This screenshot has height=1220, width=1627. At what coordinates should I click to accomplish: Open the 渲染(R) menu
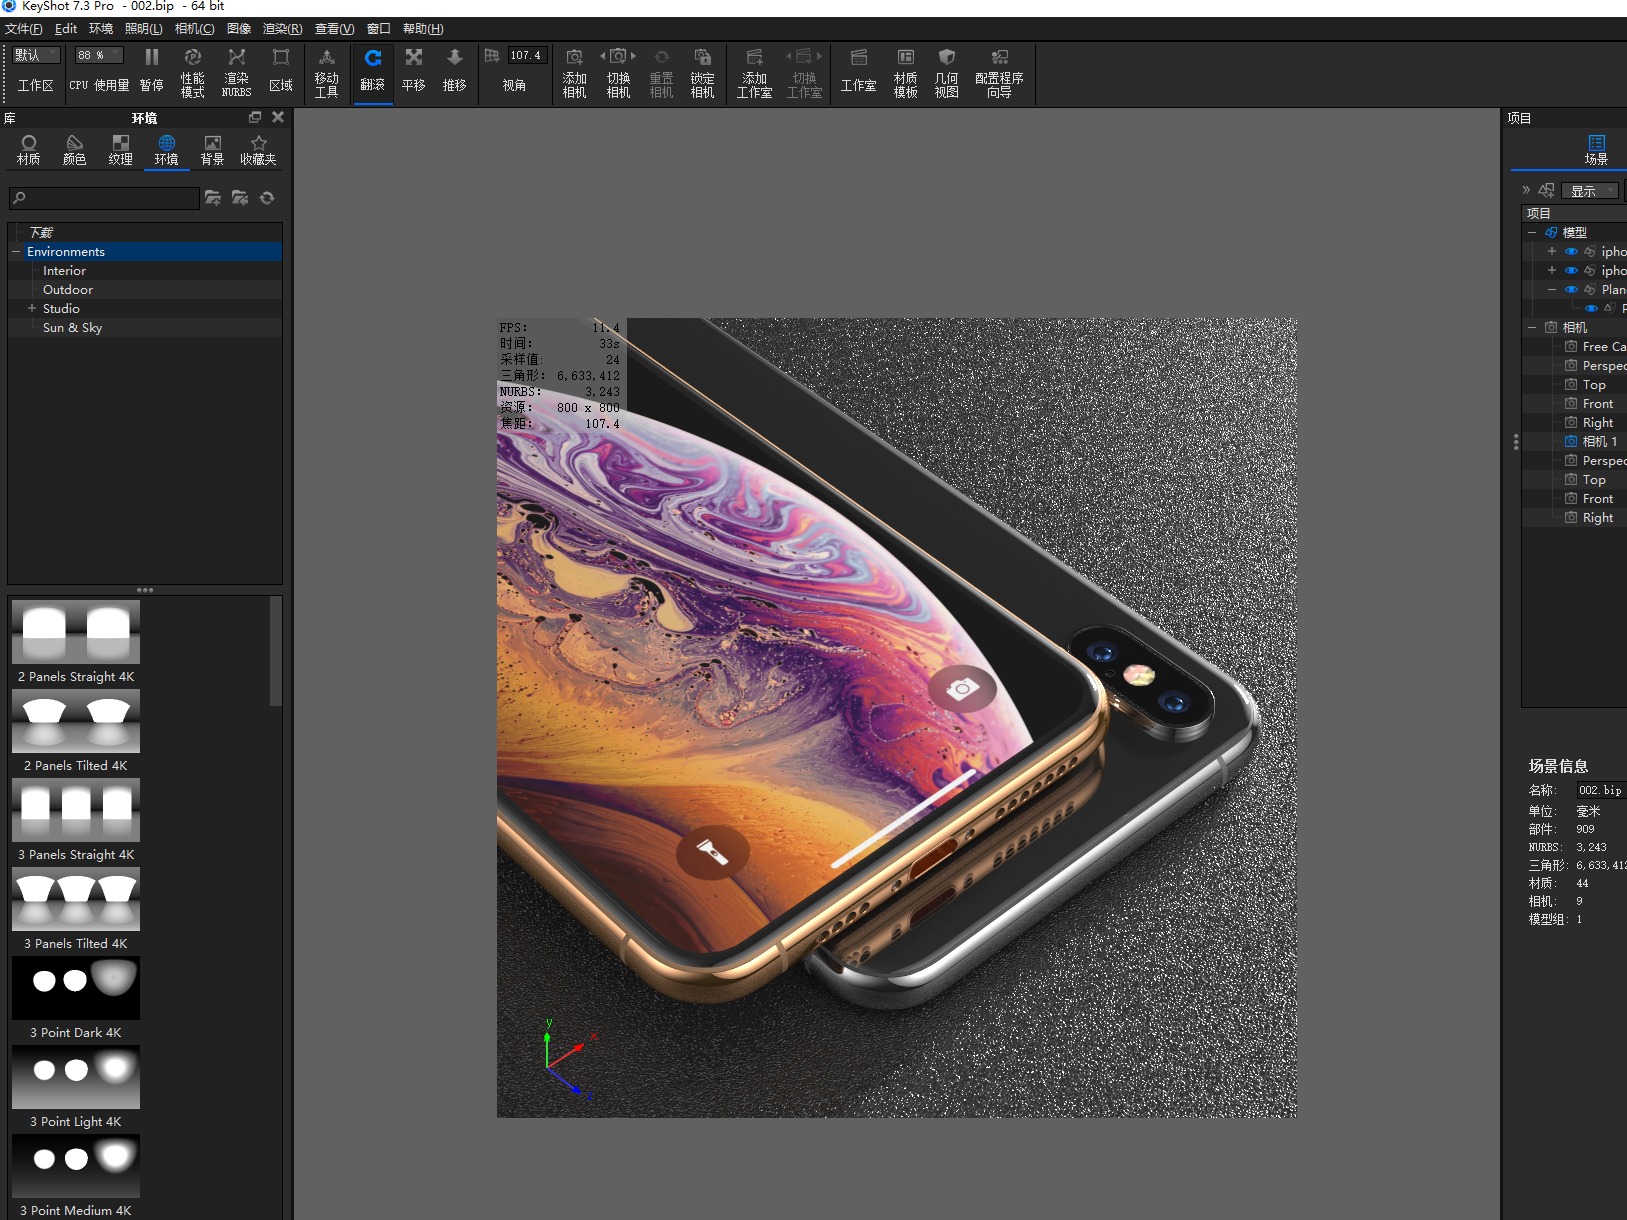coord(281,28)
